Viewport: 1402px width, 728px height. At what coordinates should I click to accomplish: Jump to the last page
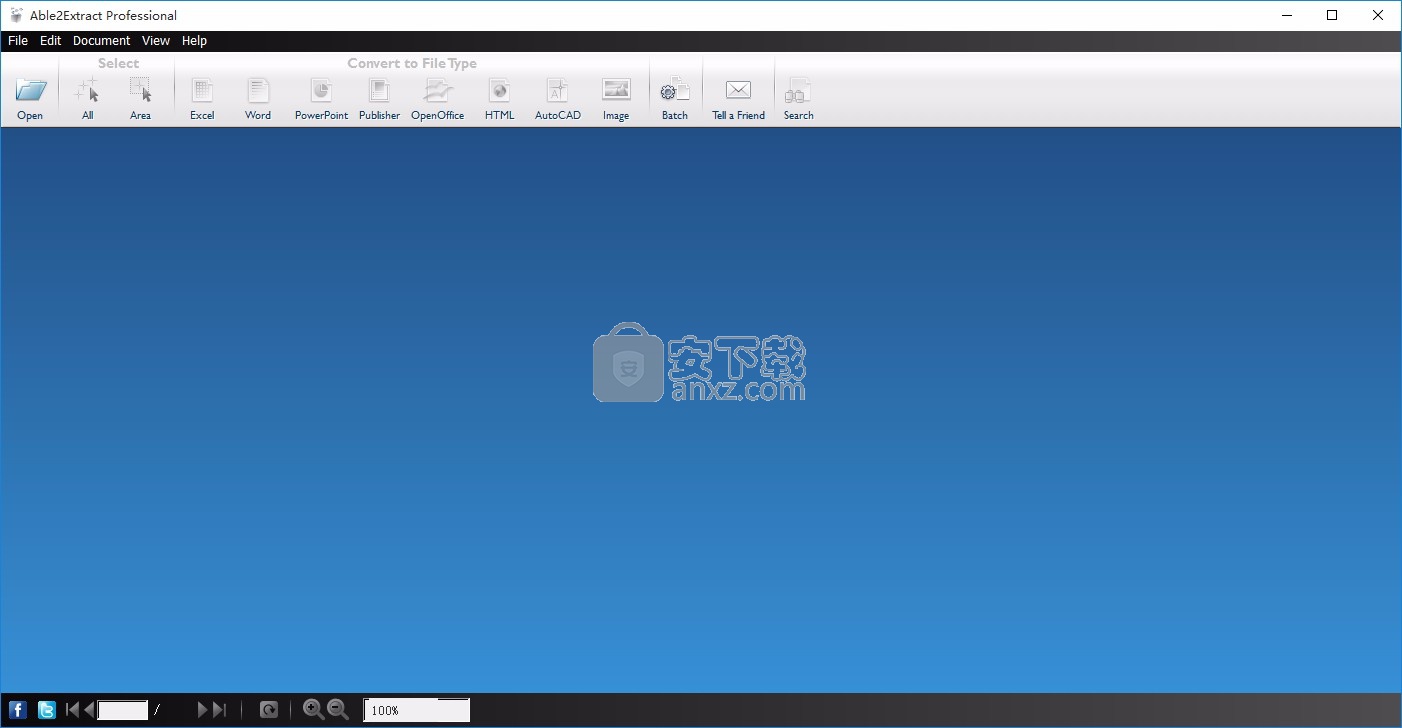220,710
